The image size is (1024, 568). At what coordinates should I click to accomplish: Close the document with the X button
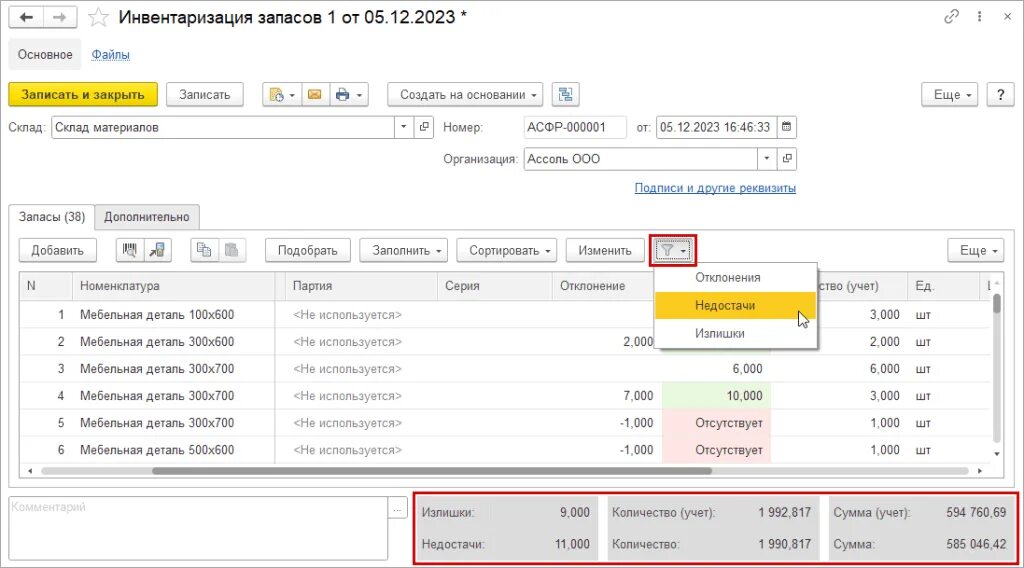pos(1008,17)
